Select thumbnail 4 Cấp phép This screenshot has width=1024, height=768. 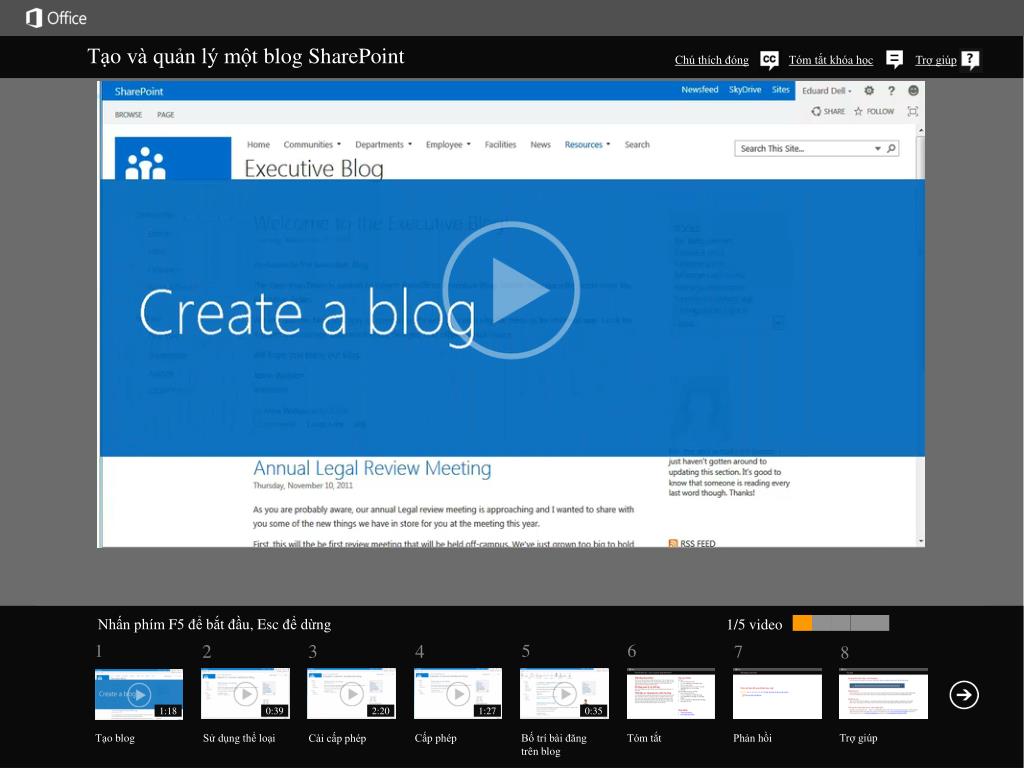point(458,694)
